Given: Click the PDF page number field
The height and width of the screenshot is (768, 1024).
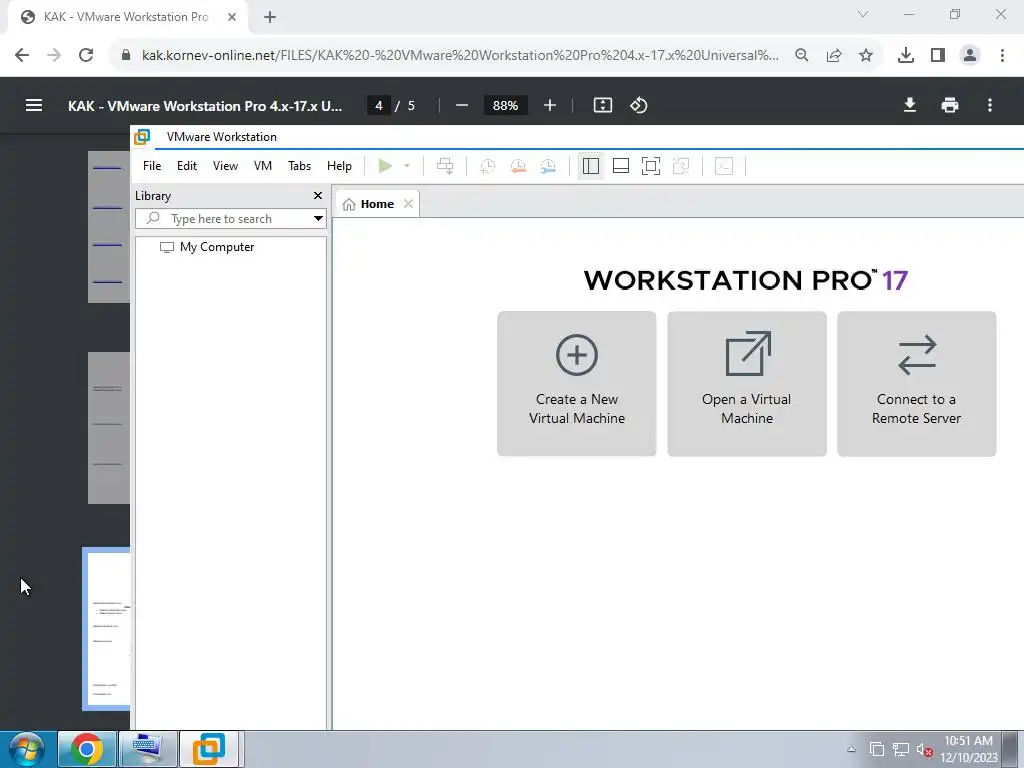Looking at the screenshot, I should click(379, 105).
